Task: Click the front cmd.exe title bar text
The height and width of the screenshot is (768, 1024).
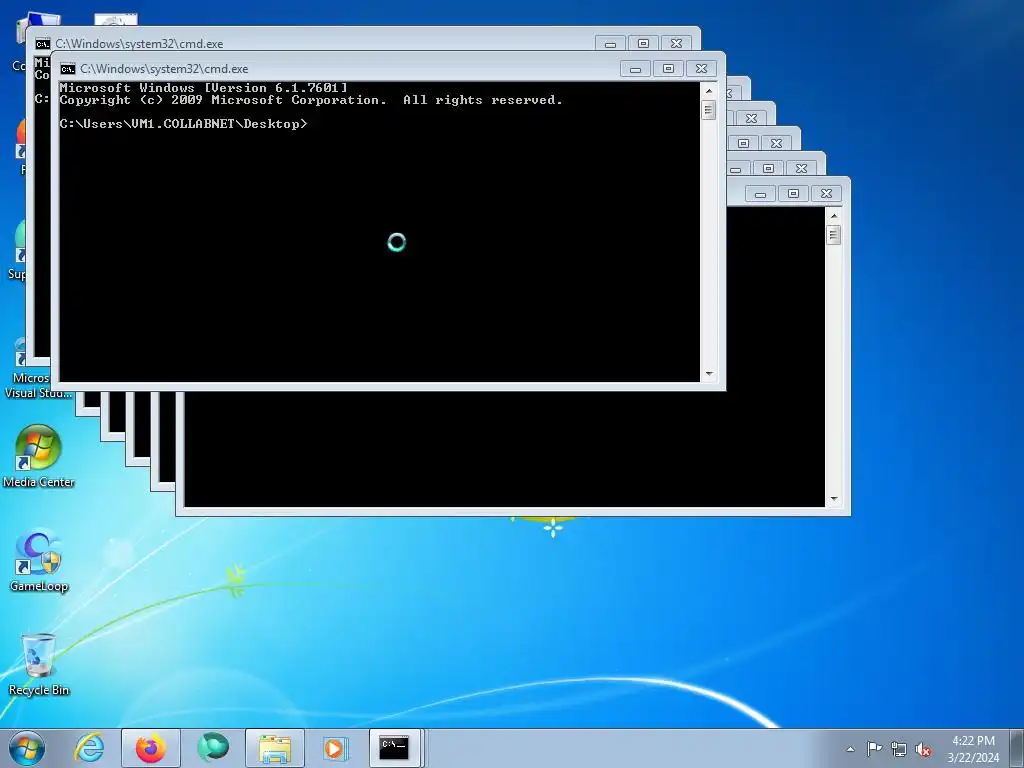Action: (164, 69)
